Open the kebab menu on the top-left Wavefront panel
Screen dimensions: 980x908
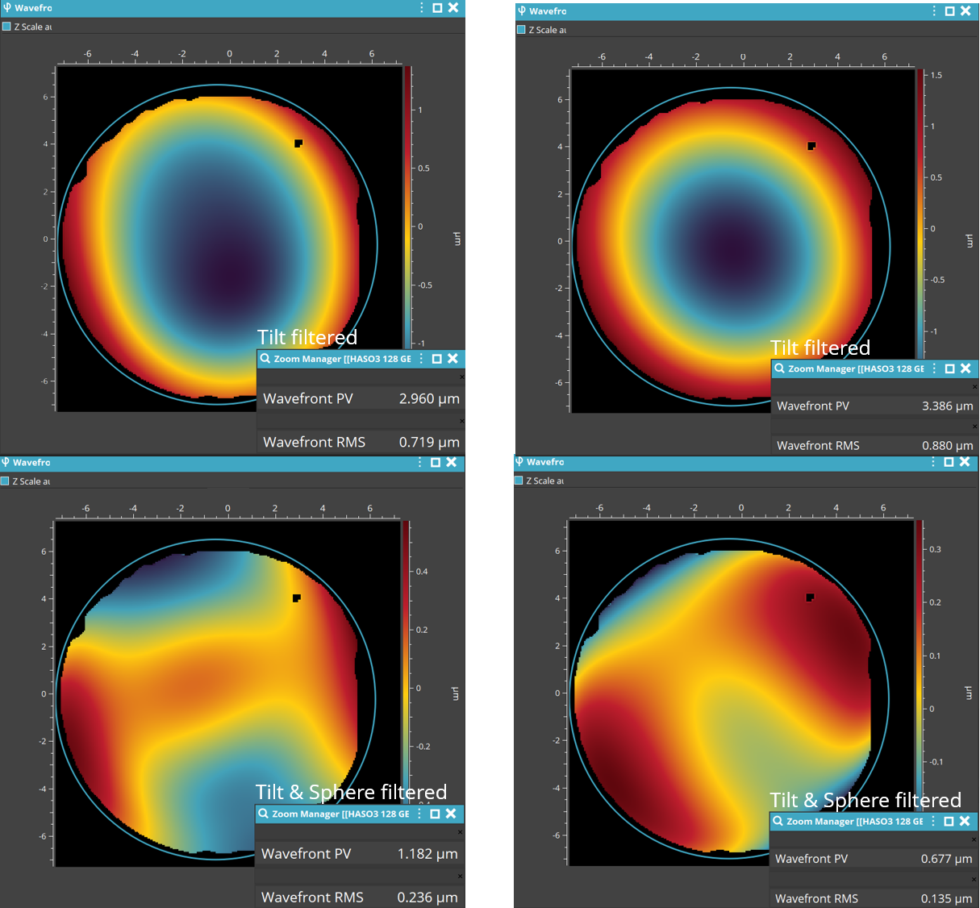pos(422,8)
